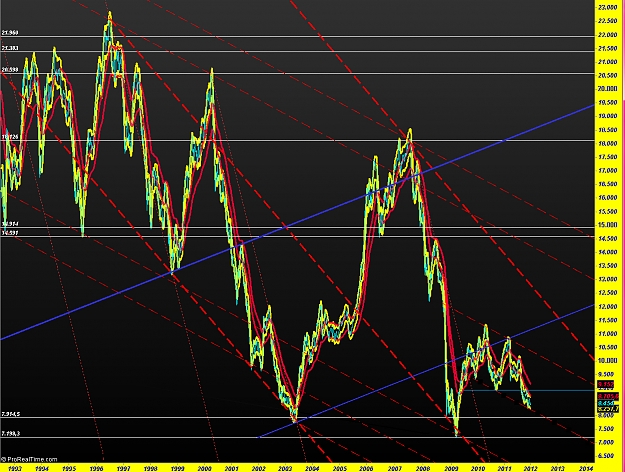Viewport: 625px width, 472px height.
Task: Select the 2012 year label
Action: (x=531, y=468)
